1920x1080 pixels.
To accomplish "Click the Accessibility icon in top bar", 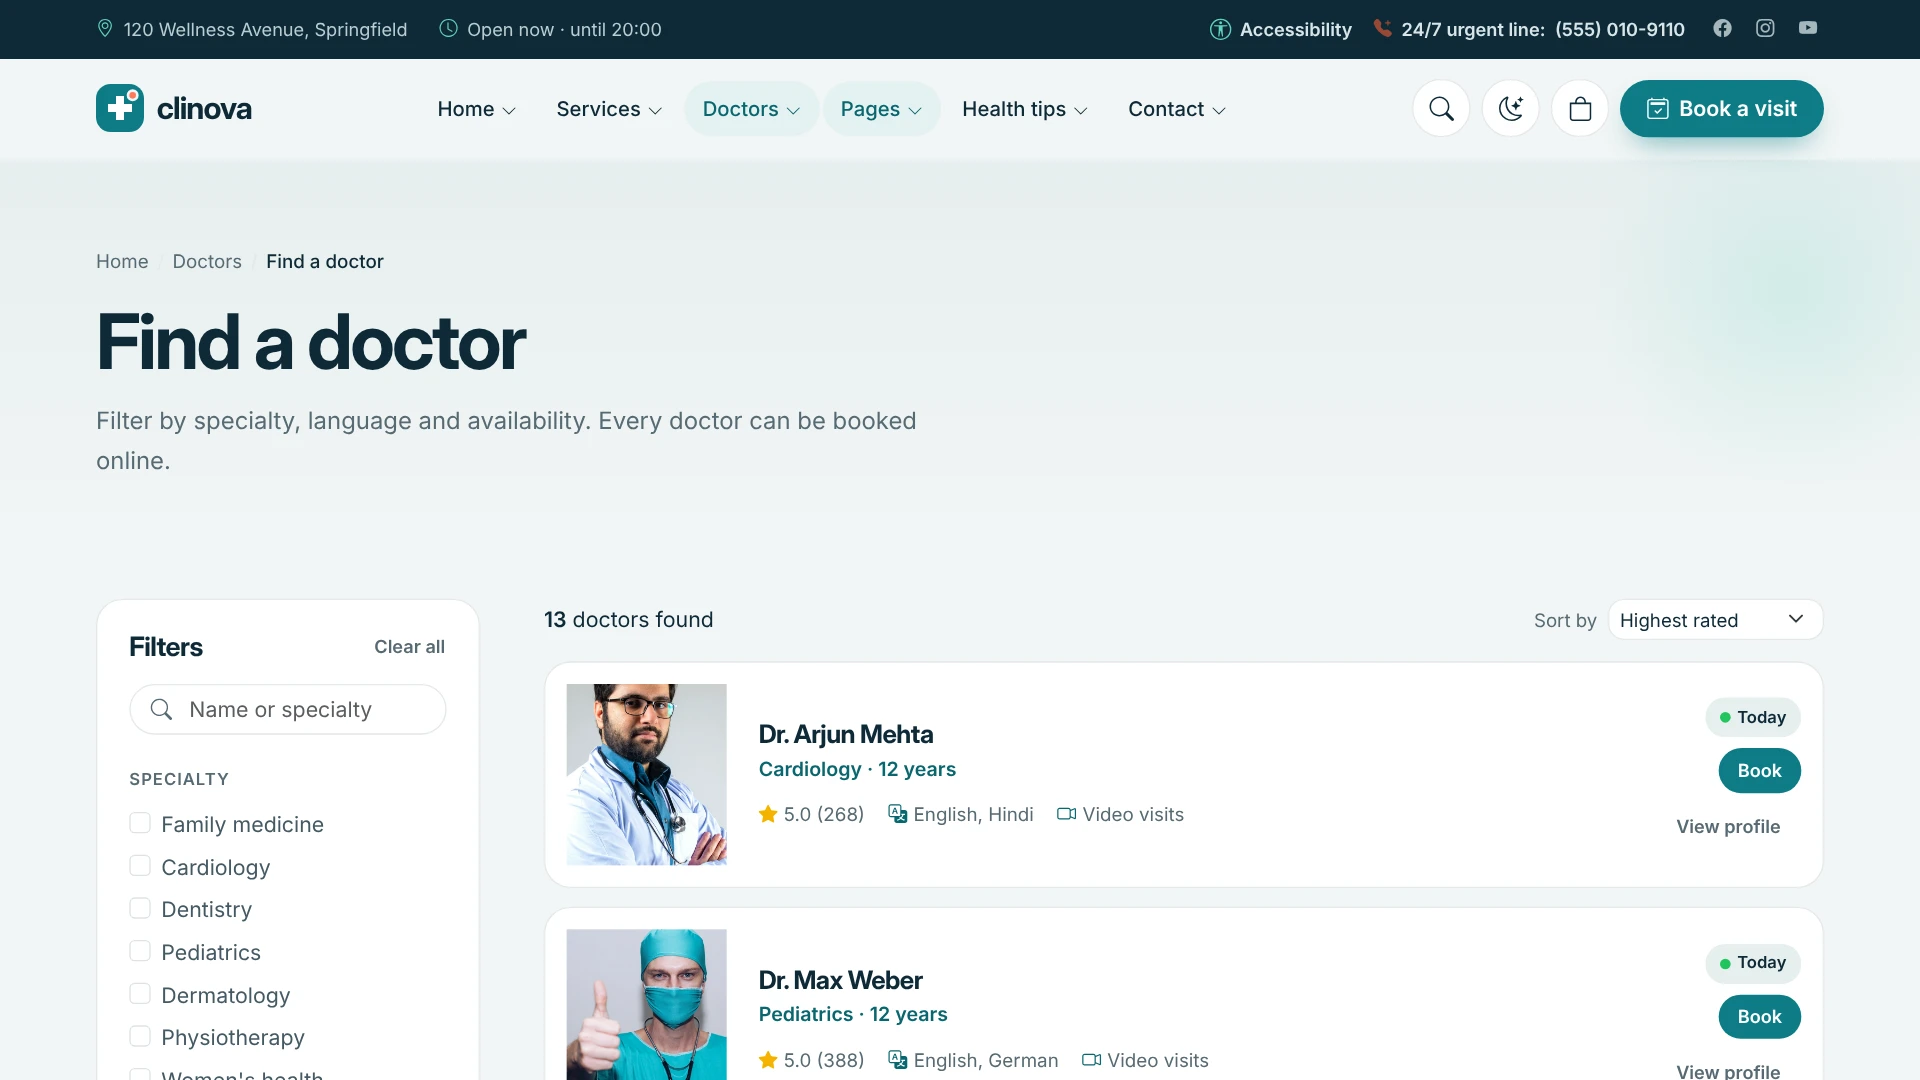I will click(1220, 30).
